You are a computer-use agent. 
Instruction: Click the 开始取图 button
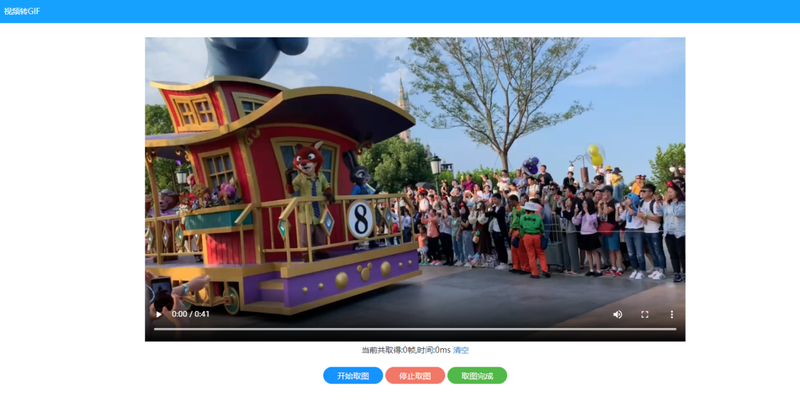tap(353, 375)
